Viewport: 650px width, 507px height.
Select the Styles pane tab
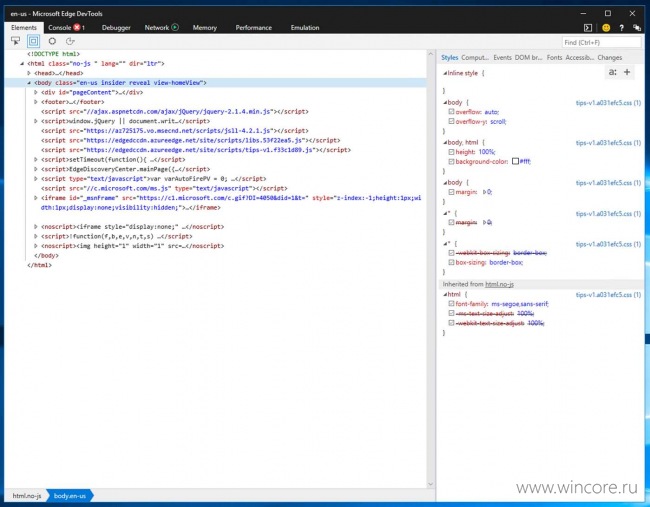click(450, 58)
